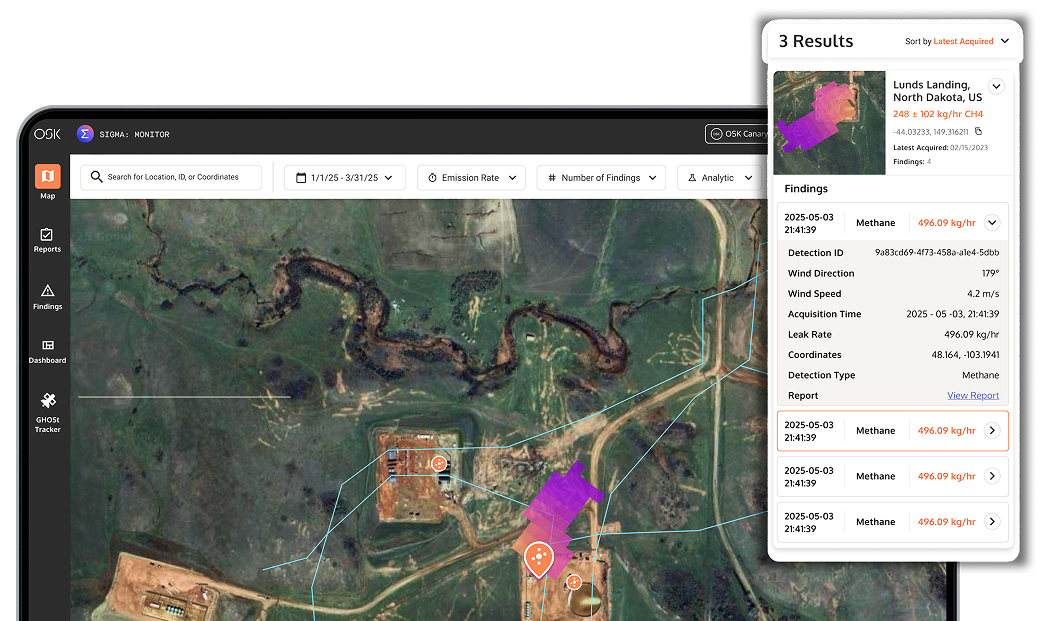Click the Lunds Landing, North Dakota title
1042x621 pixels.
(937, 91)
